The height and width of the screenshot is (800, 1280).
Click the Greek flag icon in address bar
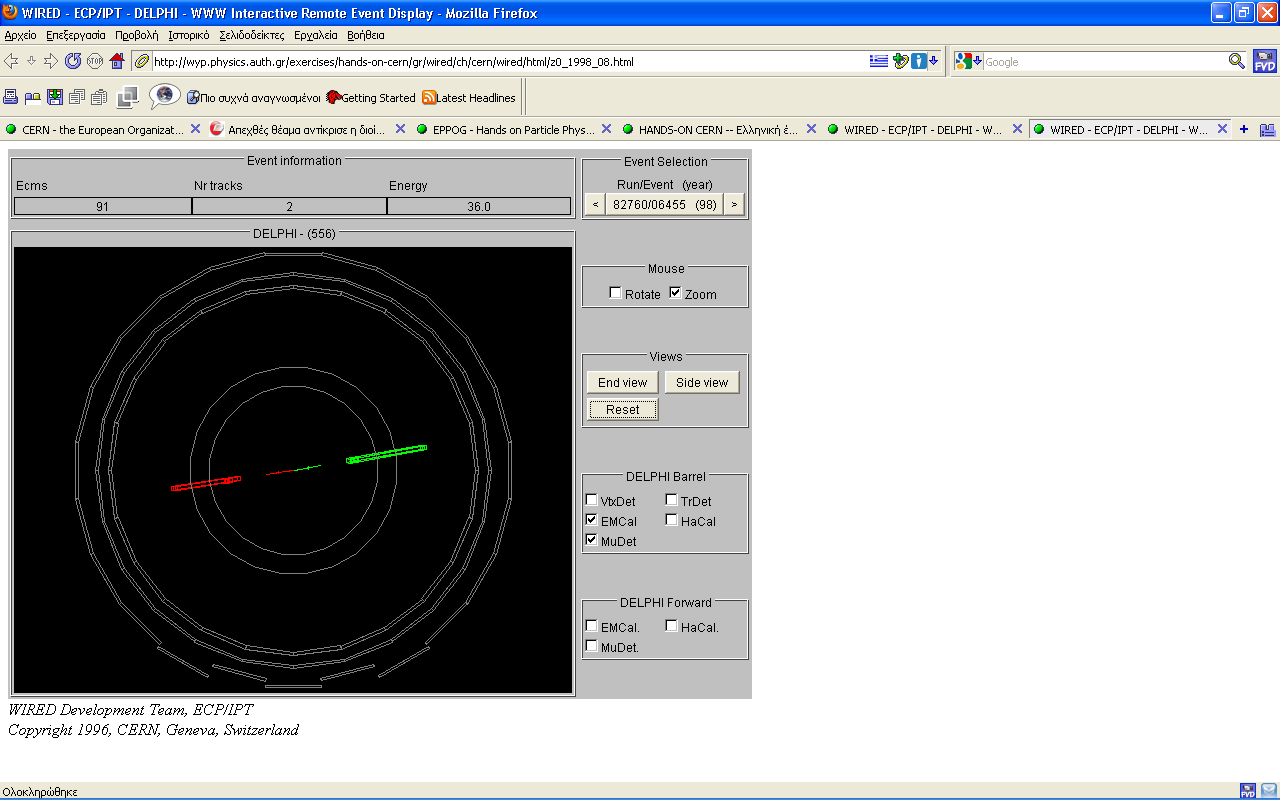(x=879, y=61)
